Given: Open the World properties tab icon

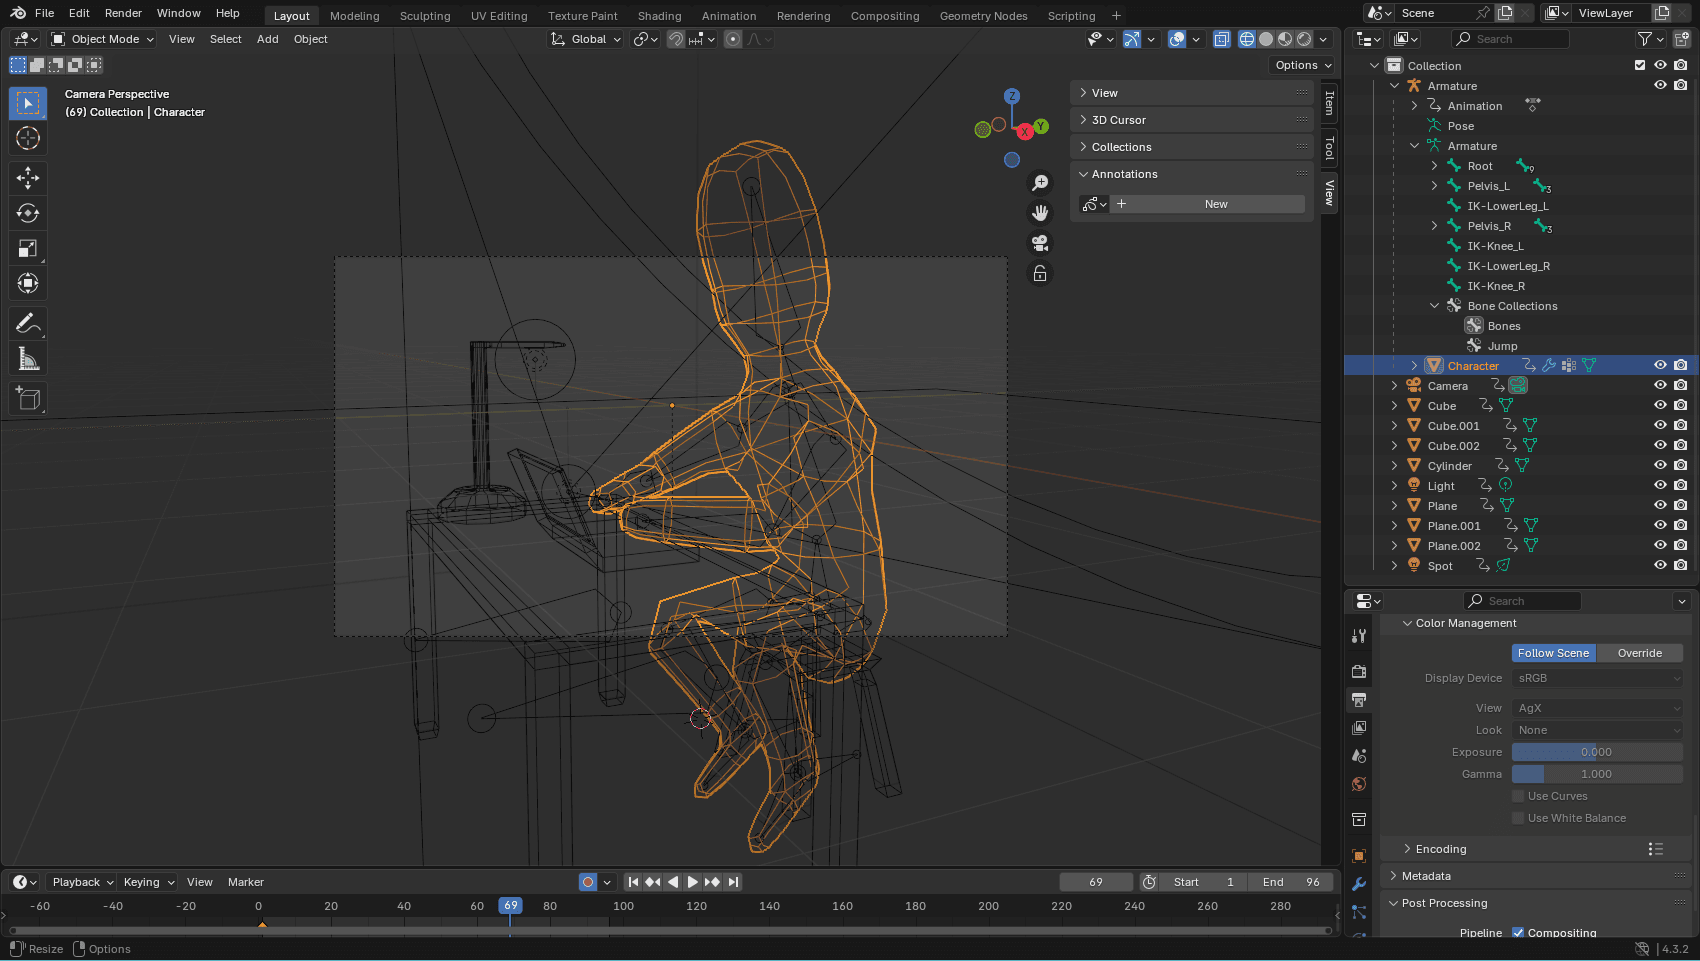Looking at the screenshot, I should (1359, 784).
